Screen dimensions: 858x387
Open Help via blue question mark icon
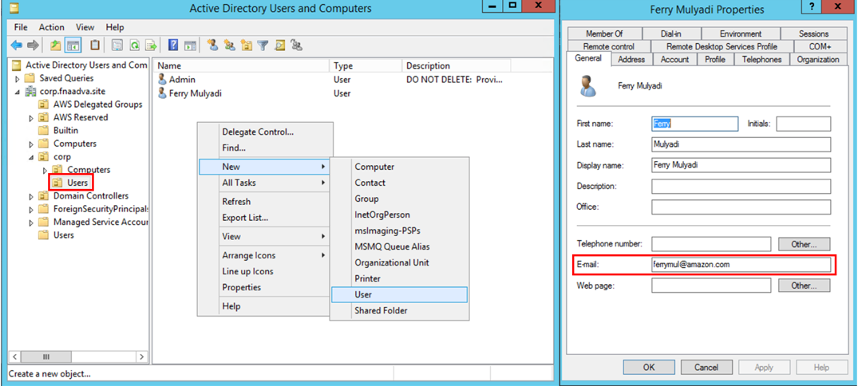(173, 45)
